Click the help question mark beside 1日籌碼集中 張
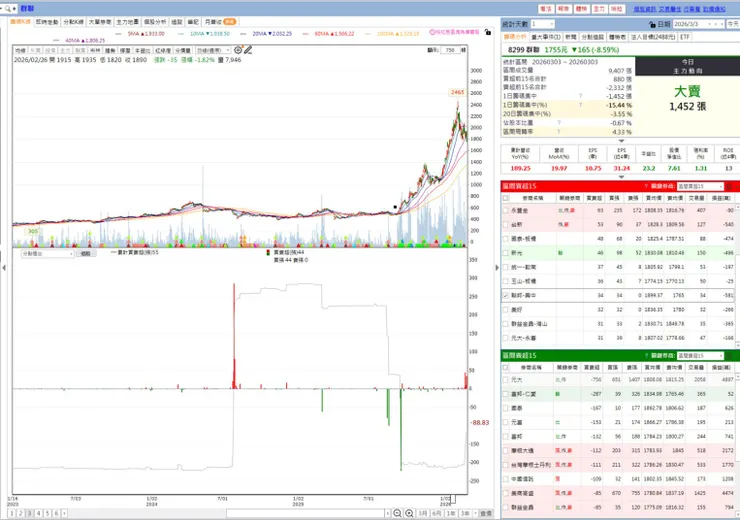Screen dimensions: 740x520 click(x=580, y=96)
